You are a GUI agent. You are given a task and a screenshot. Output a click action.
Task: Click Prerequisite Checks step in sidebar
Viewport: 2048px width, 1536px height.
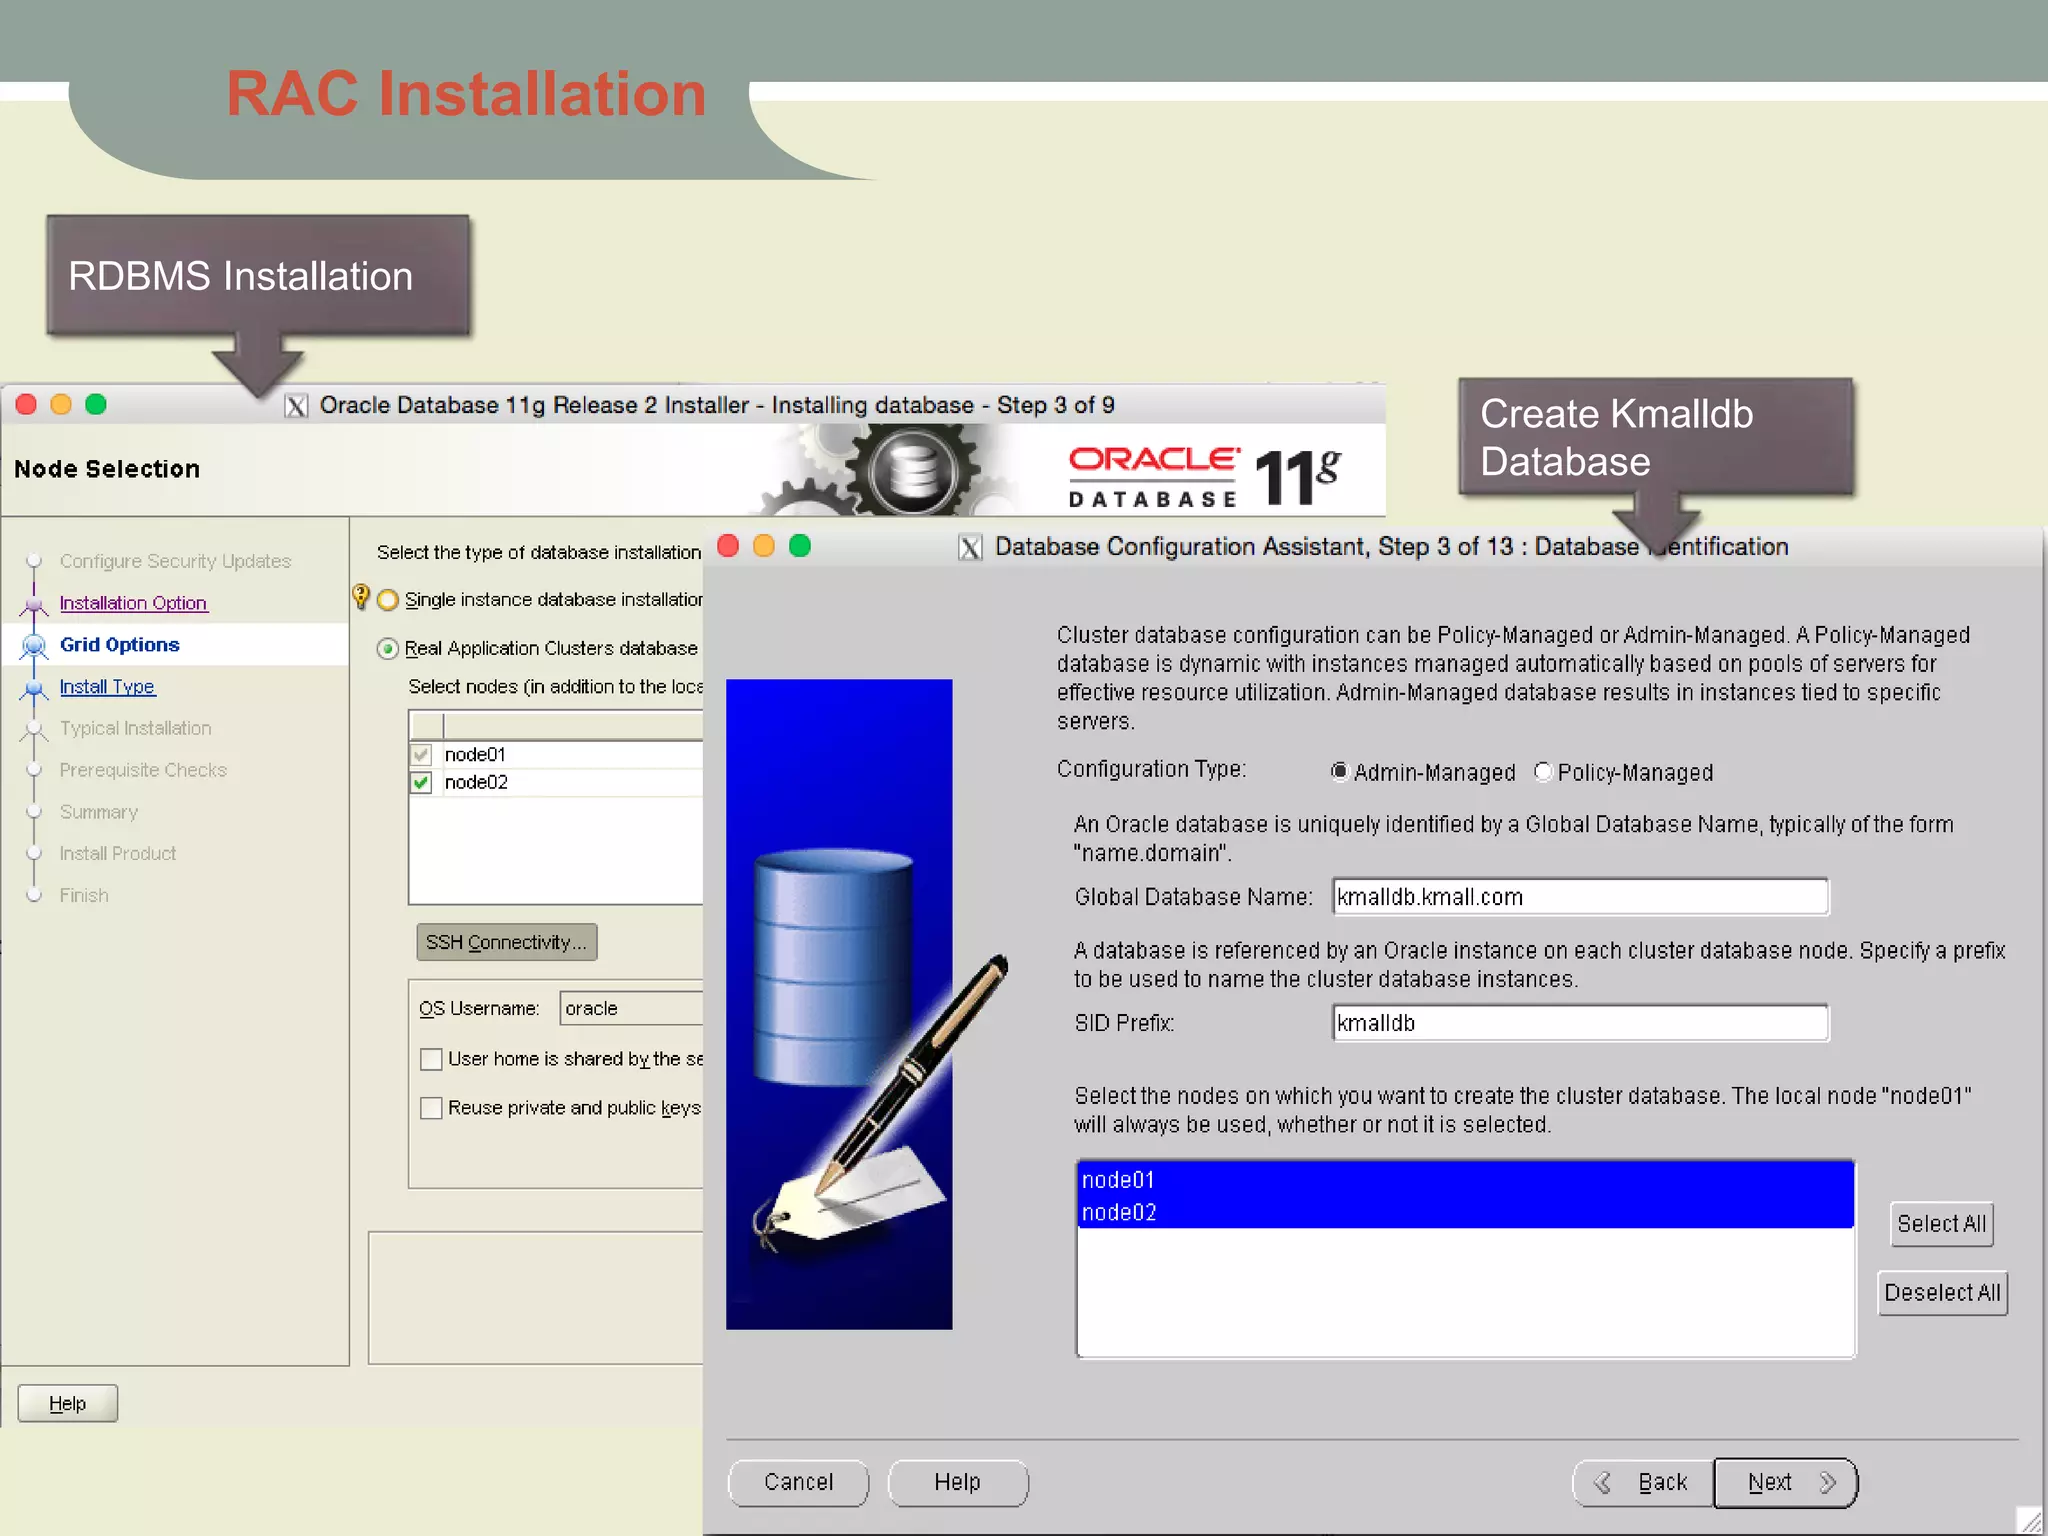pos(143,770)
